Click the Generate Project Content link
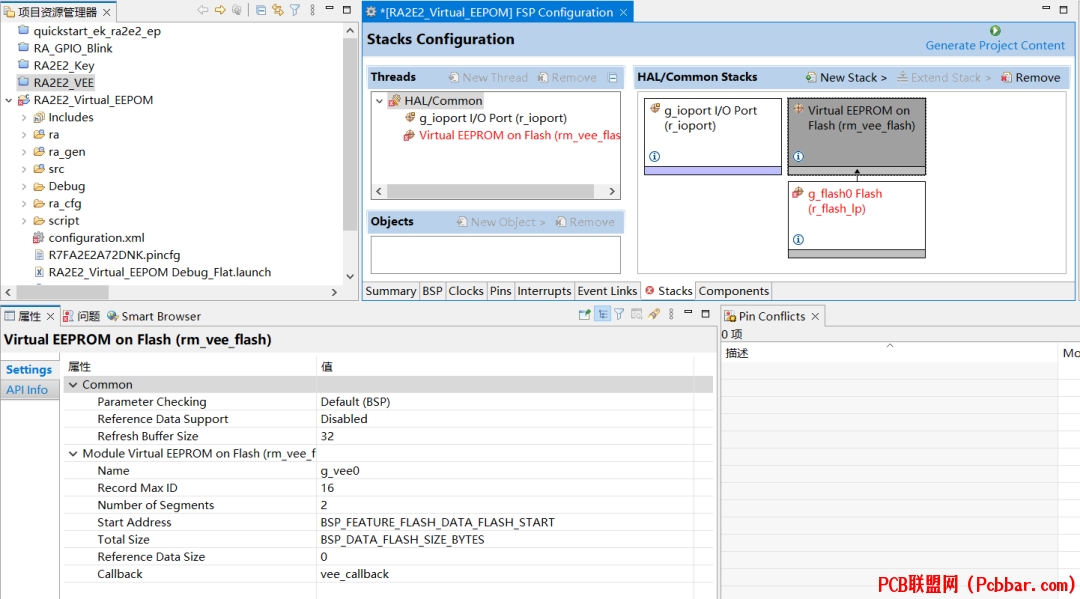 click(x=995, y=45)
